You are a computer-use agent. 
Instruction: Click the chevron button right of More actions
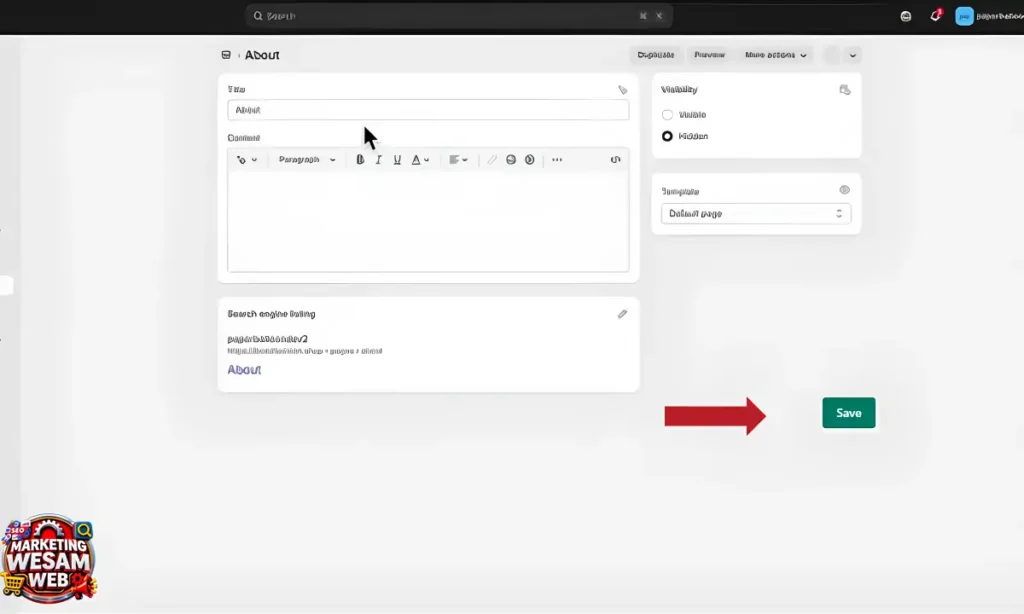point(852,55)
